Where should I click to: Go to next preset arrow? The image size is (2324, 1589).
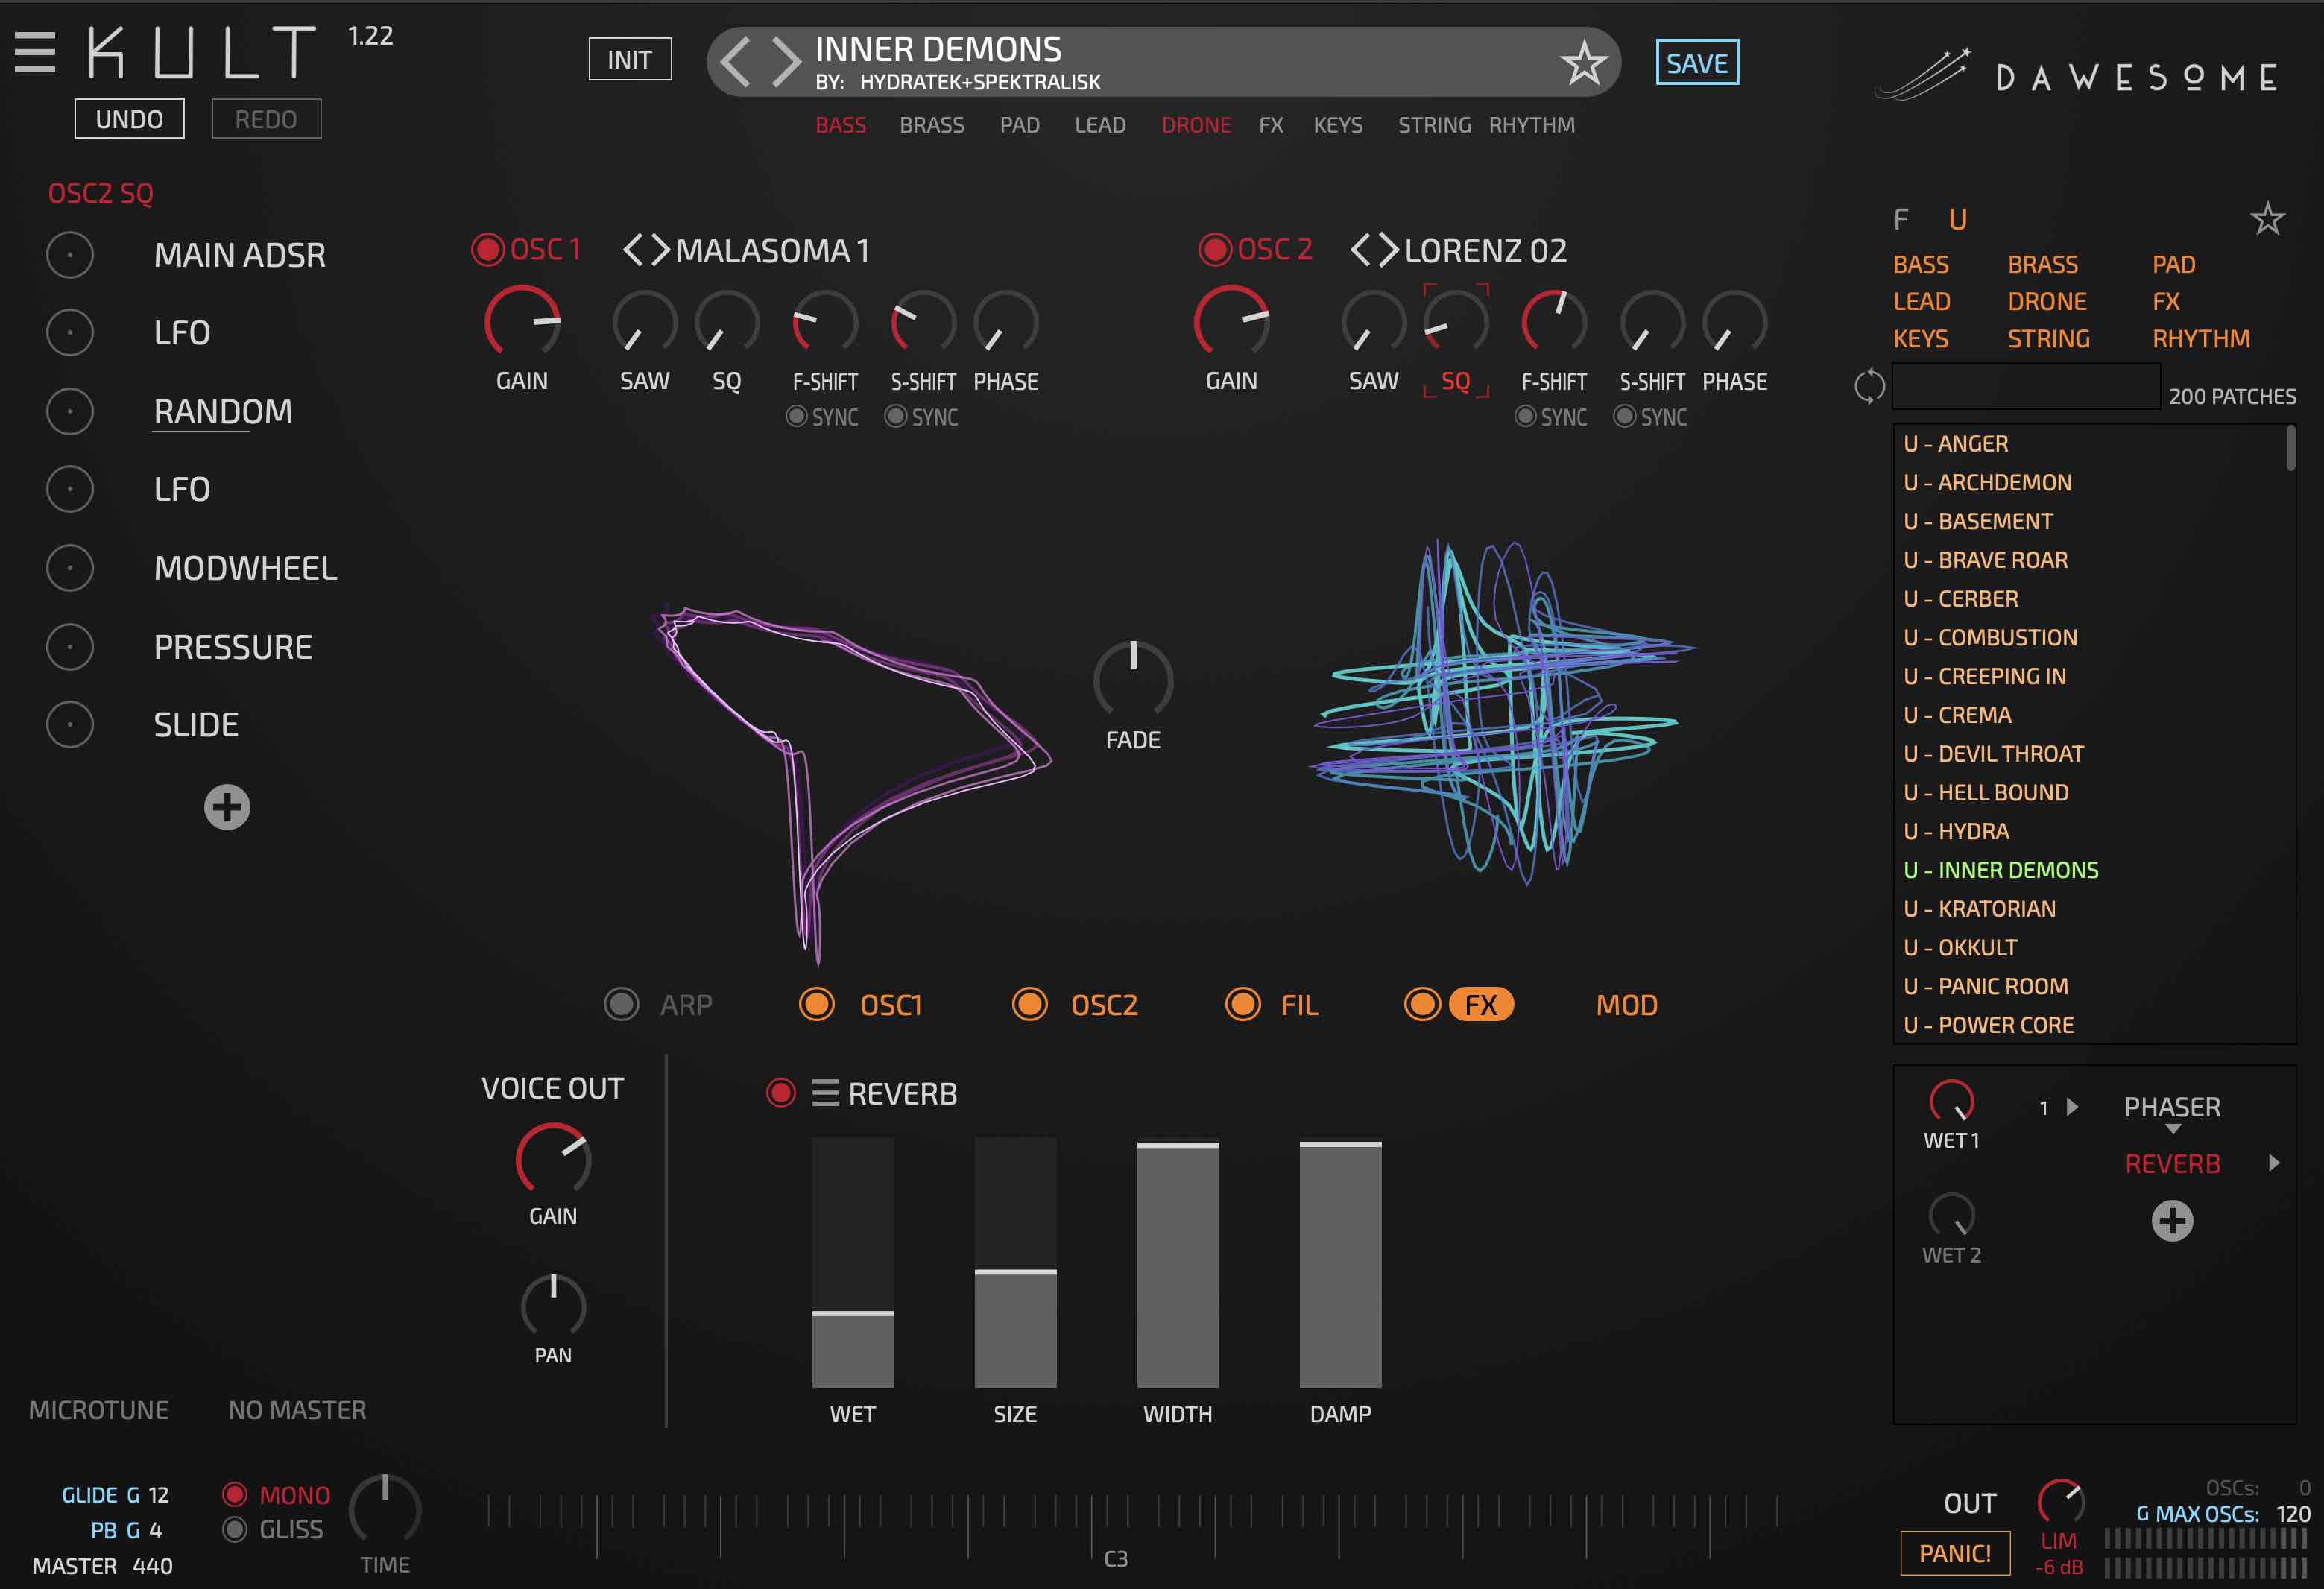786,62
